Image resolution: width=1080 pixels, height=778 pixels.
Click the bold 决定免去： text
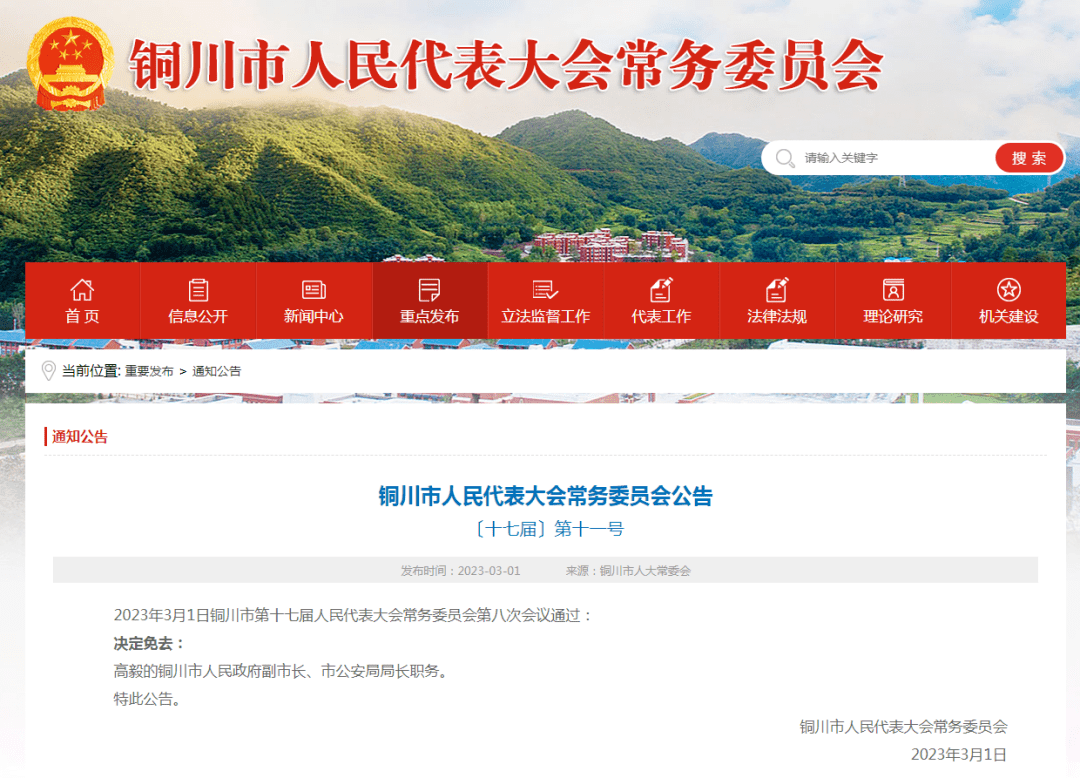coord(149,644)
